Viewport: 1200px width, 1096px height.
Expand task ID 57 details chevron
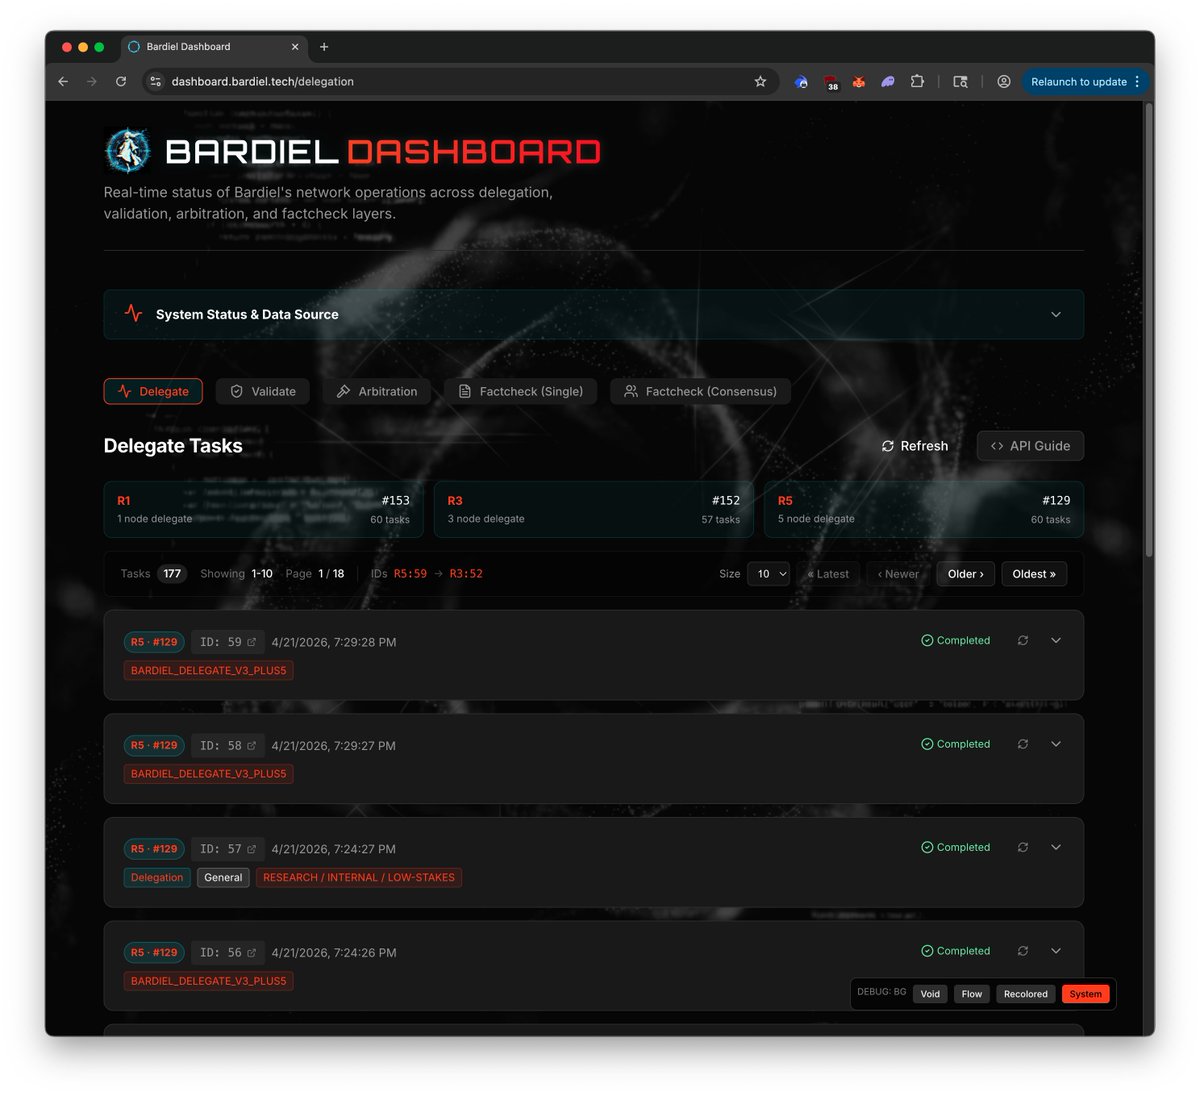tap(1056, 847)
